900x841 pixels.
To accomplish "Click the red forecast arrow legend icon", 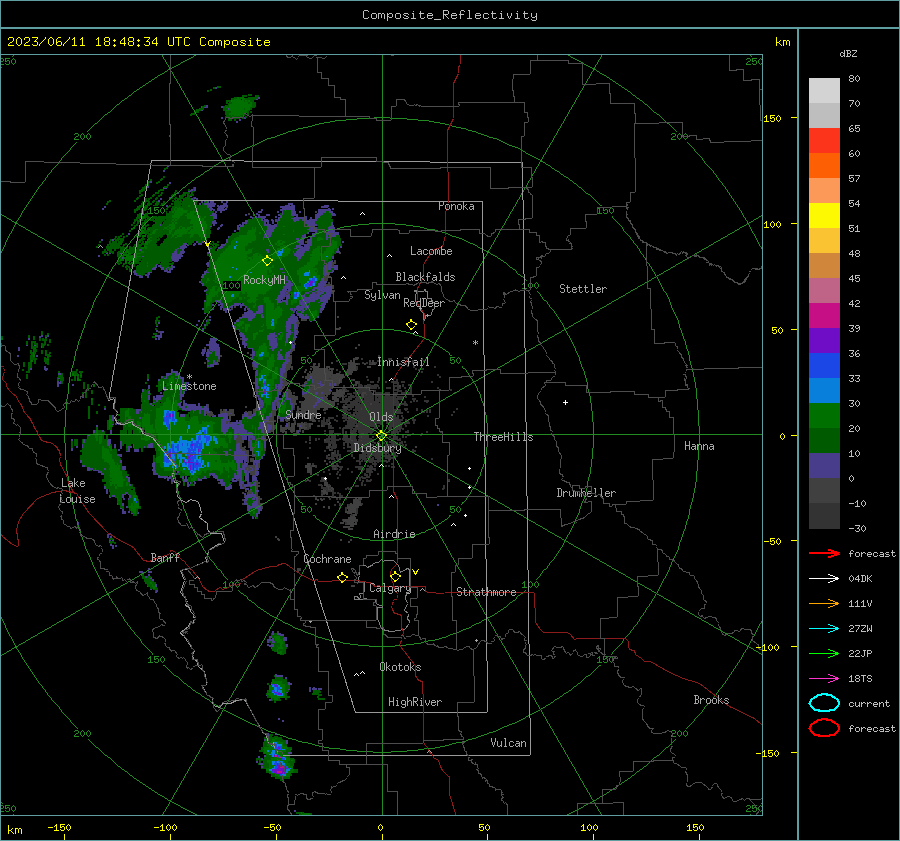I will (x=824, y=553).
